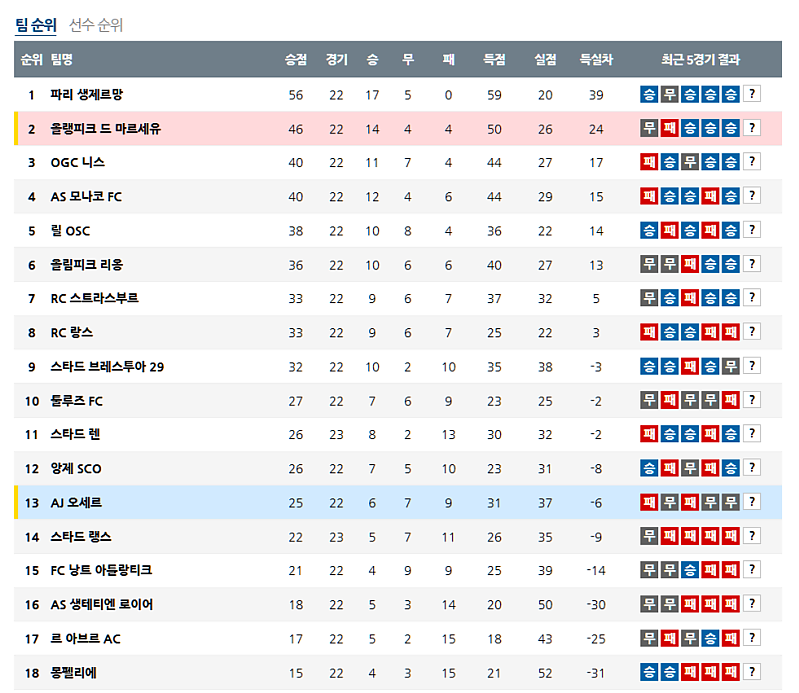Open the 올랭피크 드 마르세유 team link

(105, 128)
